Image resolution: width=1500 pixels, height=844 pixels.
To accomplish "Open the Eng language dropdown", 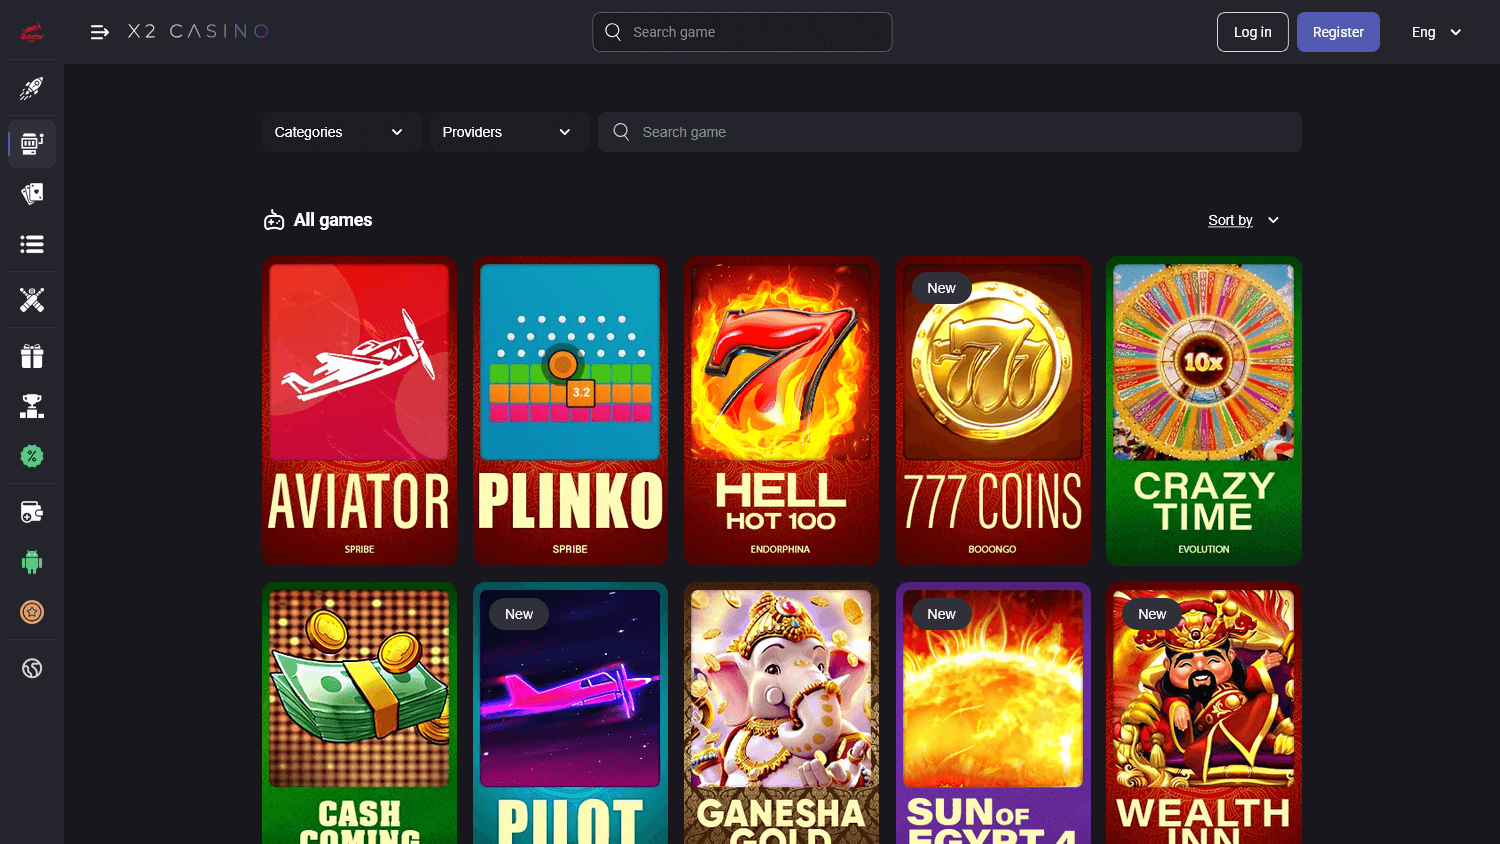I will pos(1436,32).
